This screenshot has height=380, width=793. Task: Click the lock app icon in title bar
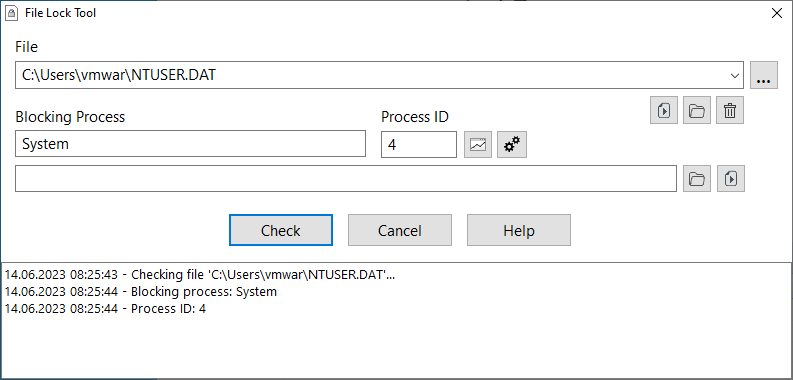click(11, 13)
